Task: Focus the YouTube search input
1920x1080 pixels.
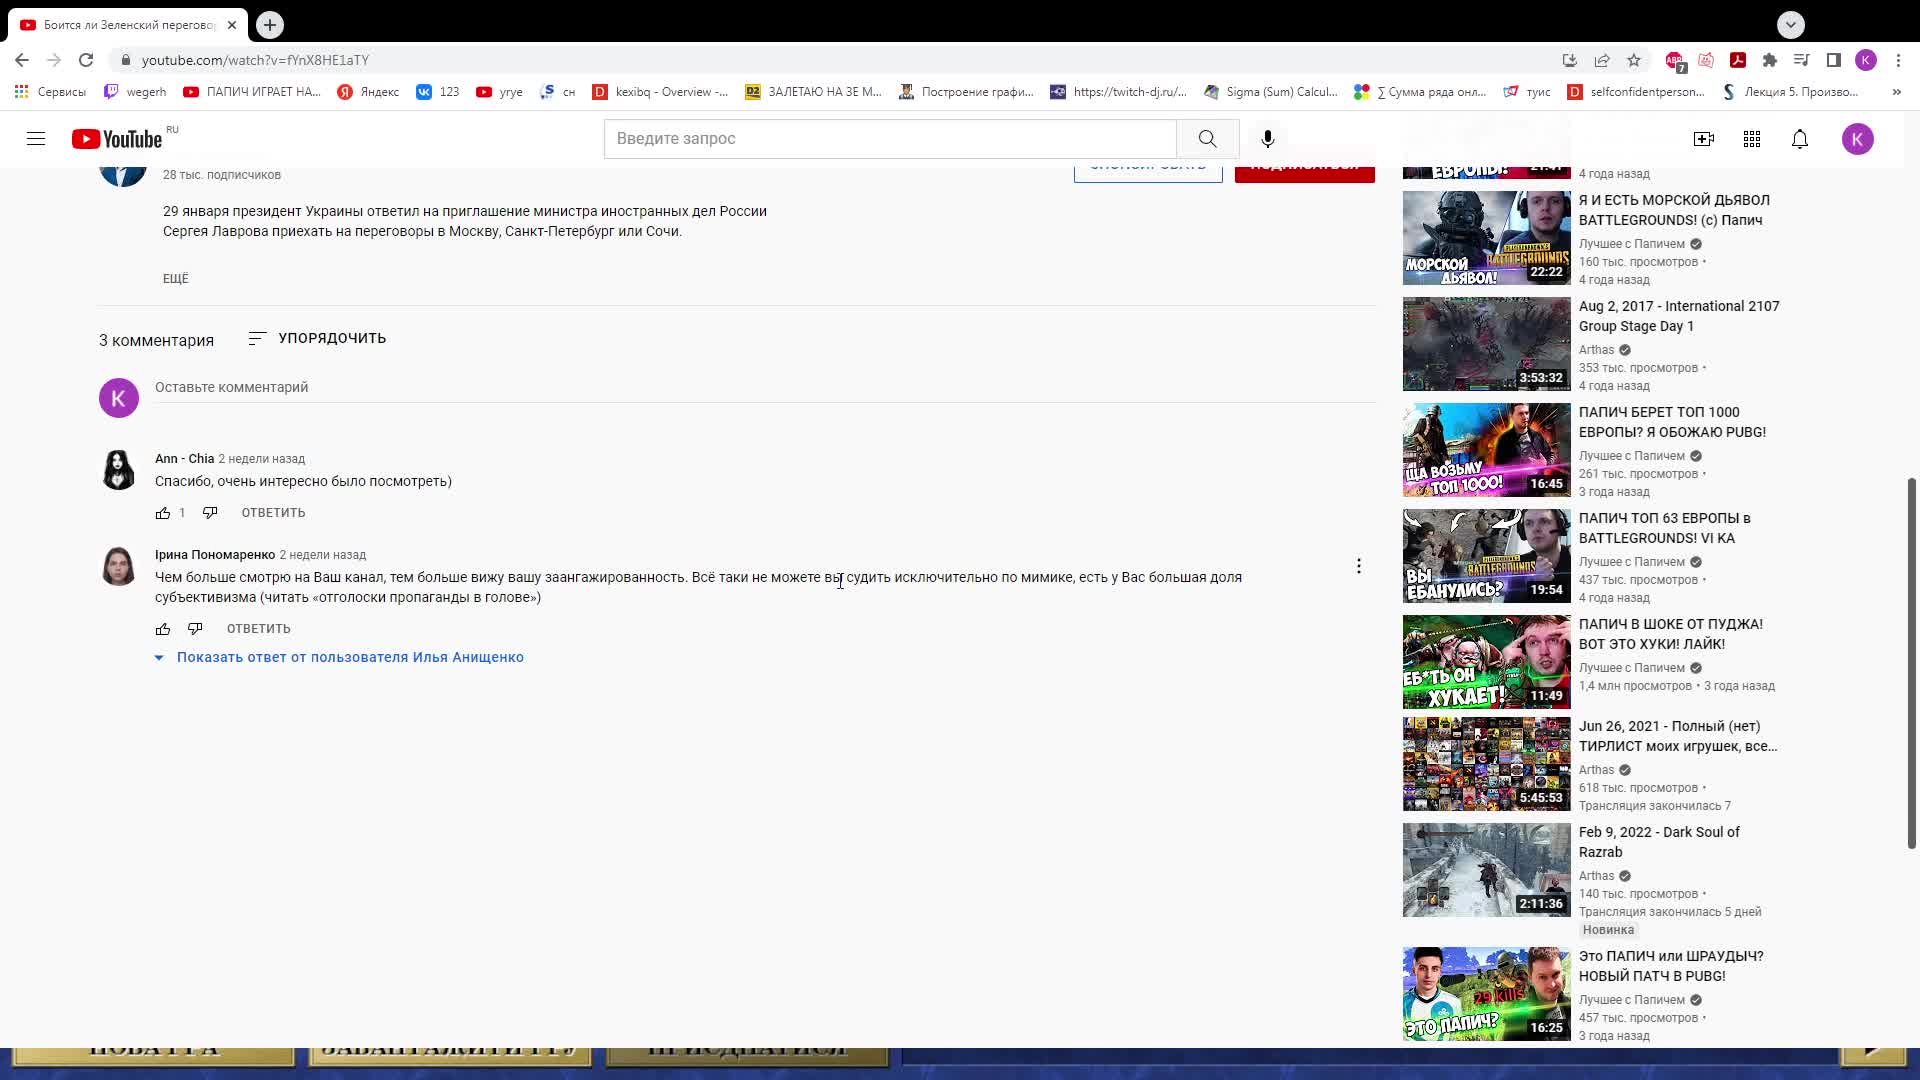Action: (x=890, y=139)
